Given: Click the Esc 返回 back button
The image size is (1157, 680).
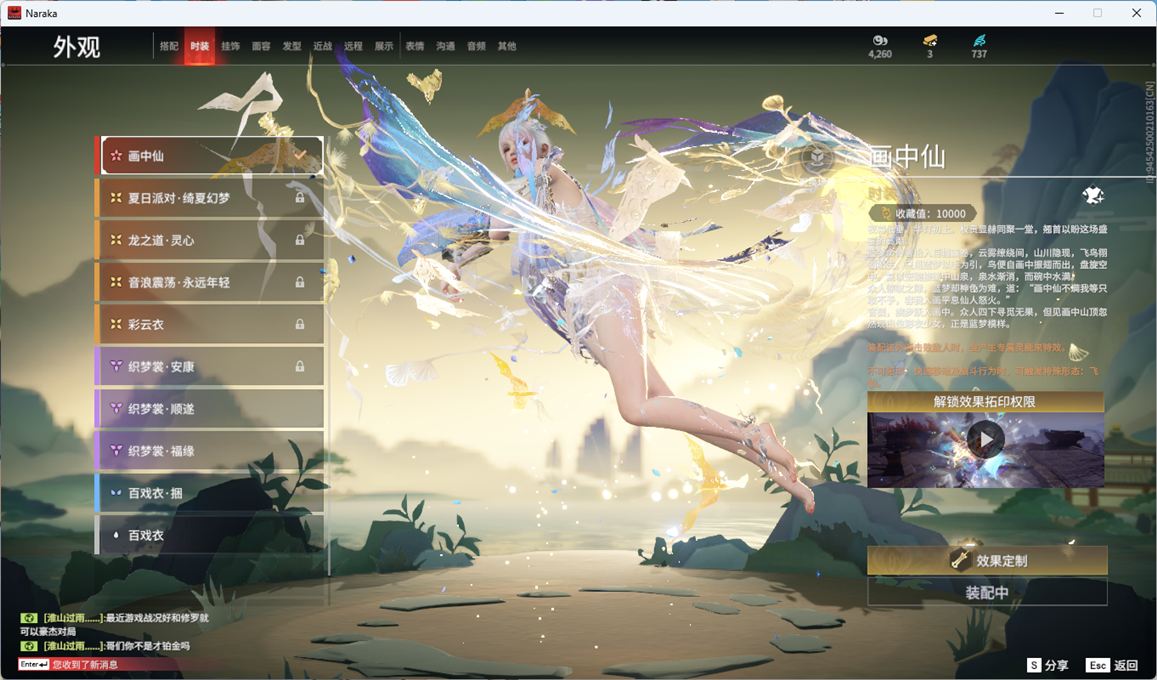Looking at the screenshot, I should pos(1113,665).
